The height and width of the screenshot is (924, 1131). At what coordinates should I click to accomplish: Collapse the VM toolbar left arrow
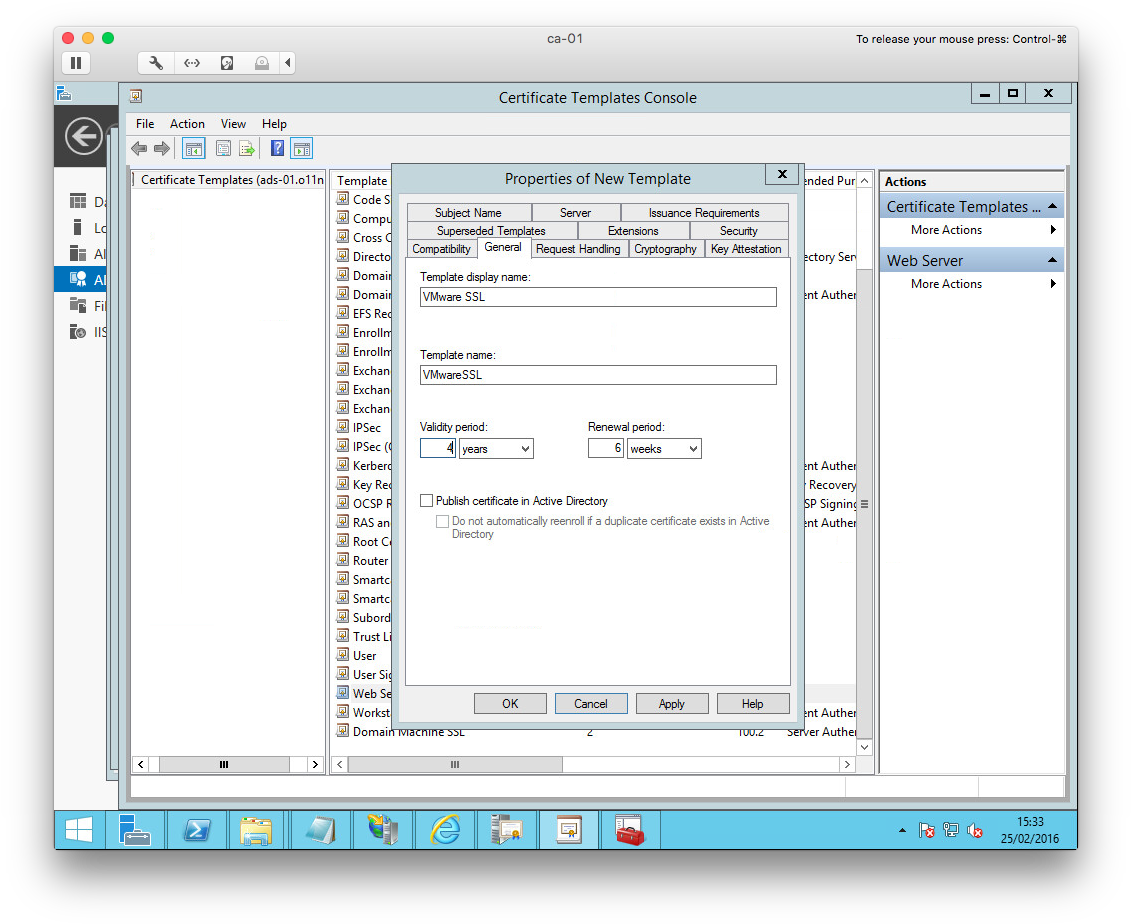[288, 63]
